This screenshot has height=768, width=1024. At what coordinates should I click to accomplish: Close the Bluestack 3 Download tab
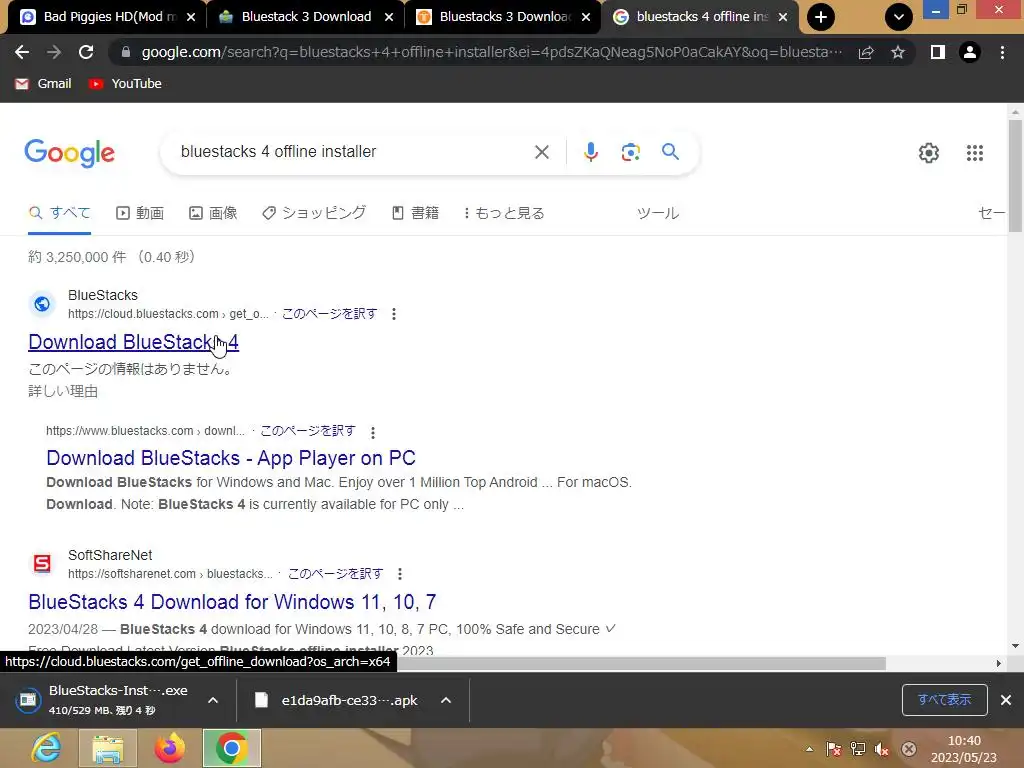point(389,18)
